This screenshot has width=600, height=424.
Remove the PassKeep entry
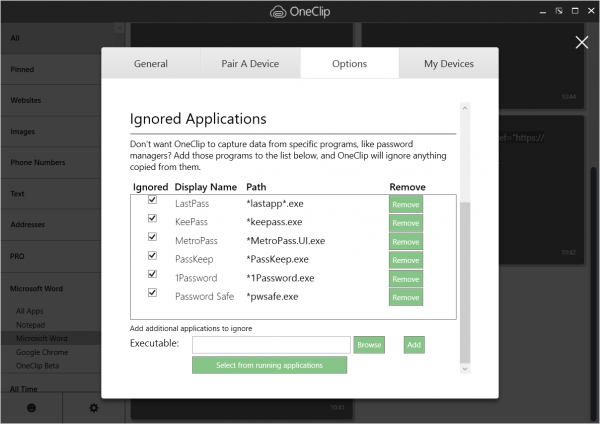[x=406, y=260]
